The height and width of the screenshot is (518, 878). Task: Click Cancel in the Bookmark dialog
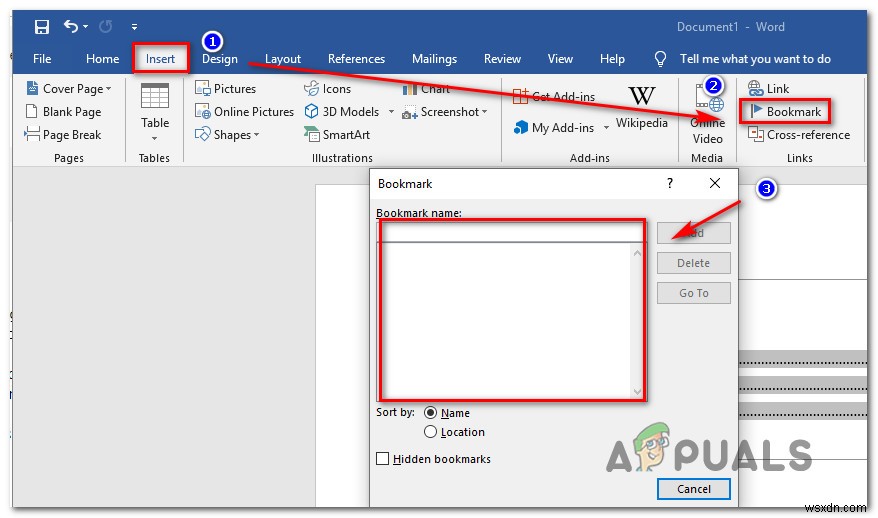694,489
